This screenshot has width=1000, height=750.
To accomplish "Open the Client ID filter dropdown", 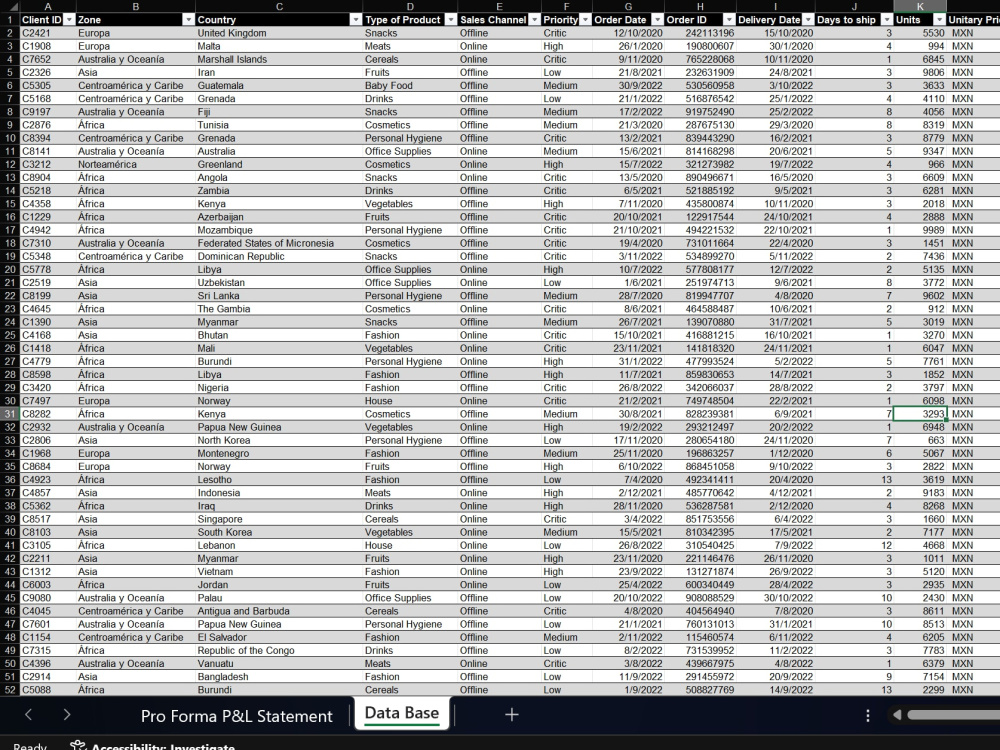I will pos(69,20).
